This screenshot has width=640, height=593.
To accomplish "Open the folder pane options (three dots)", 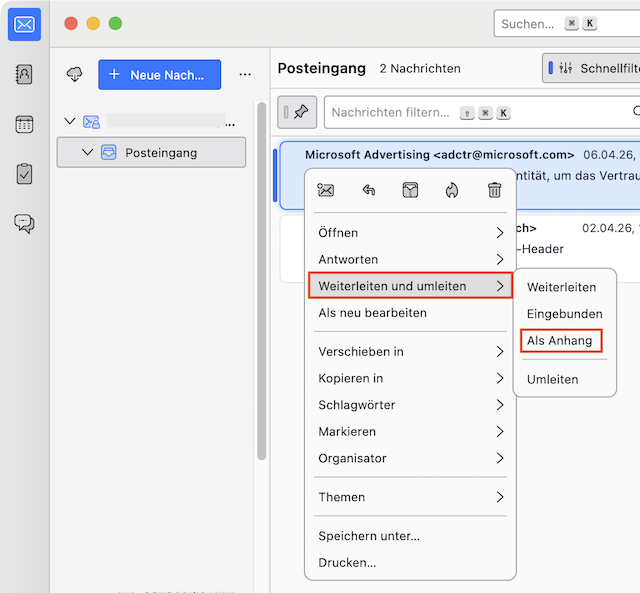I will coord(245,75).
